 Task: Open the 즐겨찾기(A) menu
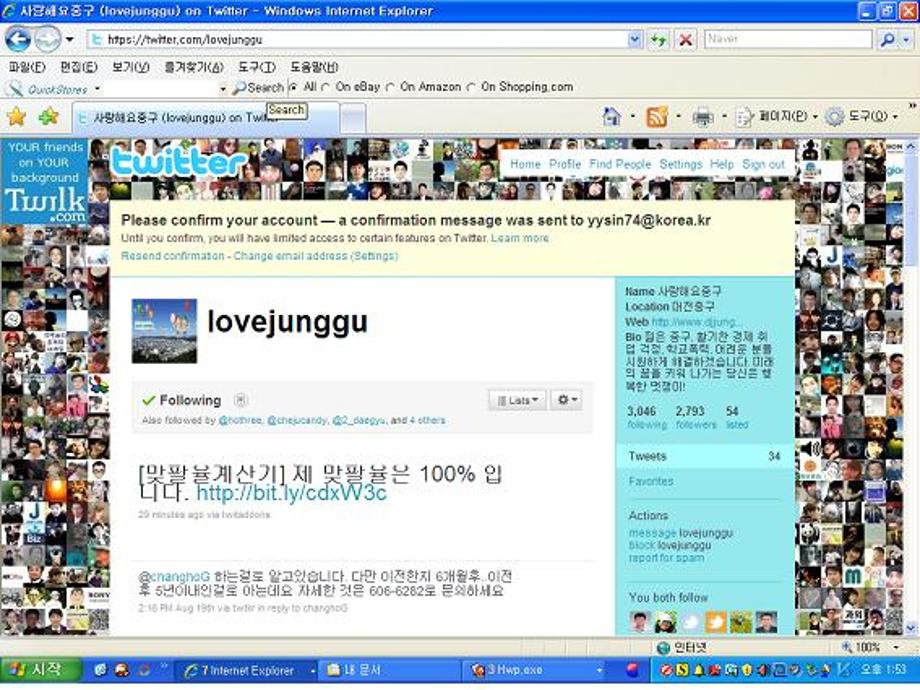(194, 67)
